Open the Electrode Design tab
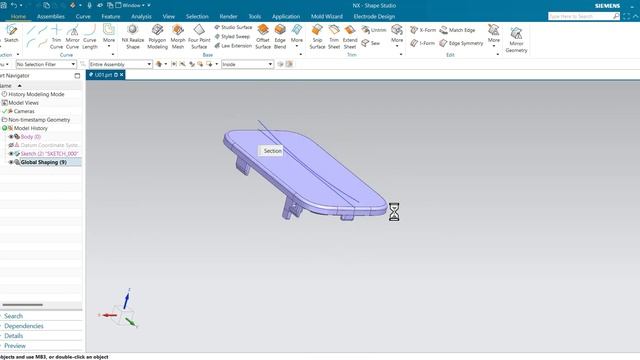The height and width of the screenshot is (360, 640). coord(374,16)
